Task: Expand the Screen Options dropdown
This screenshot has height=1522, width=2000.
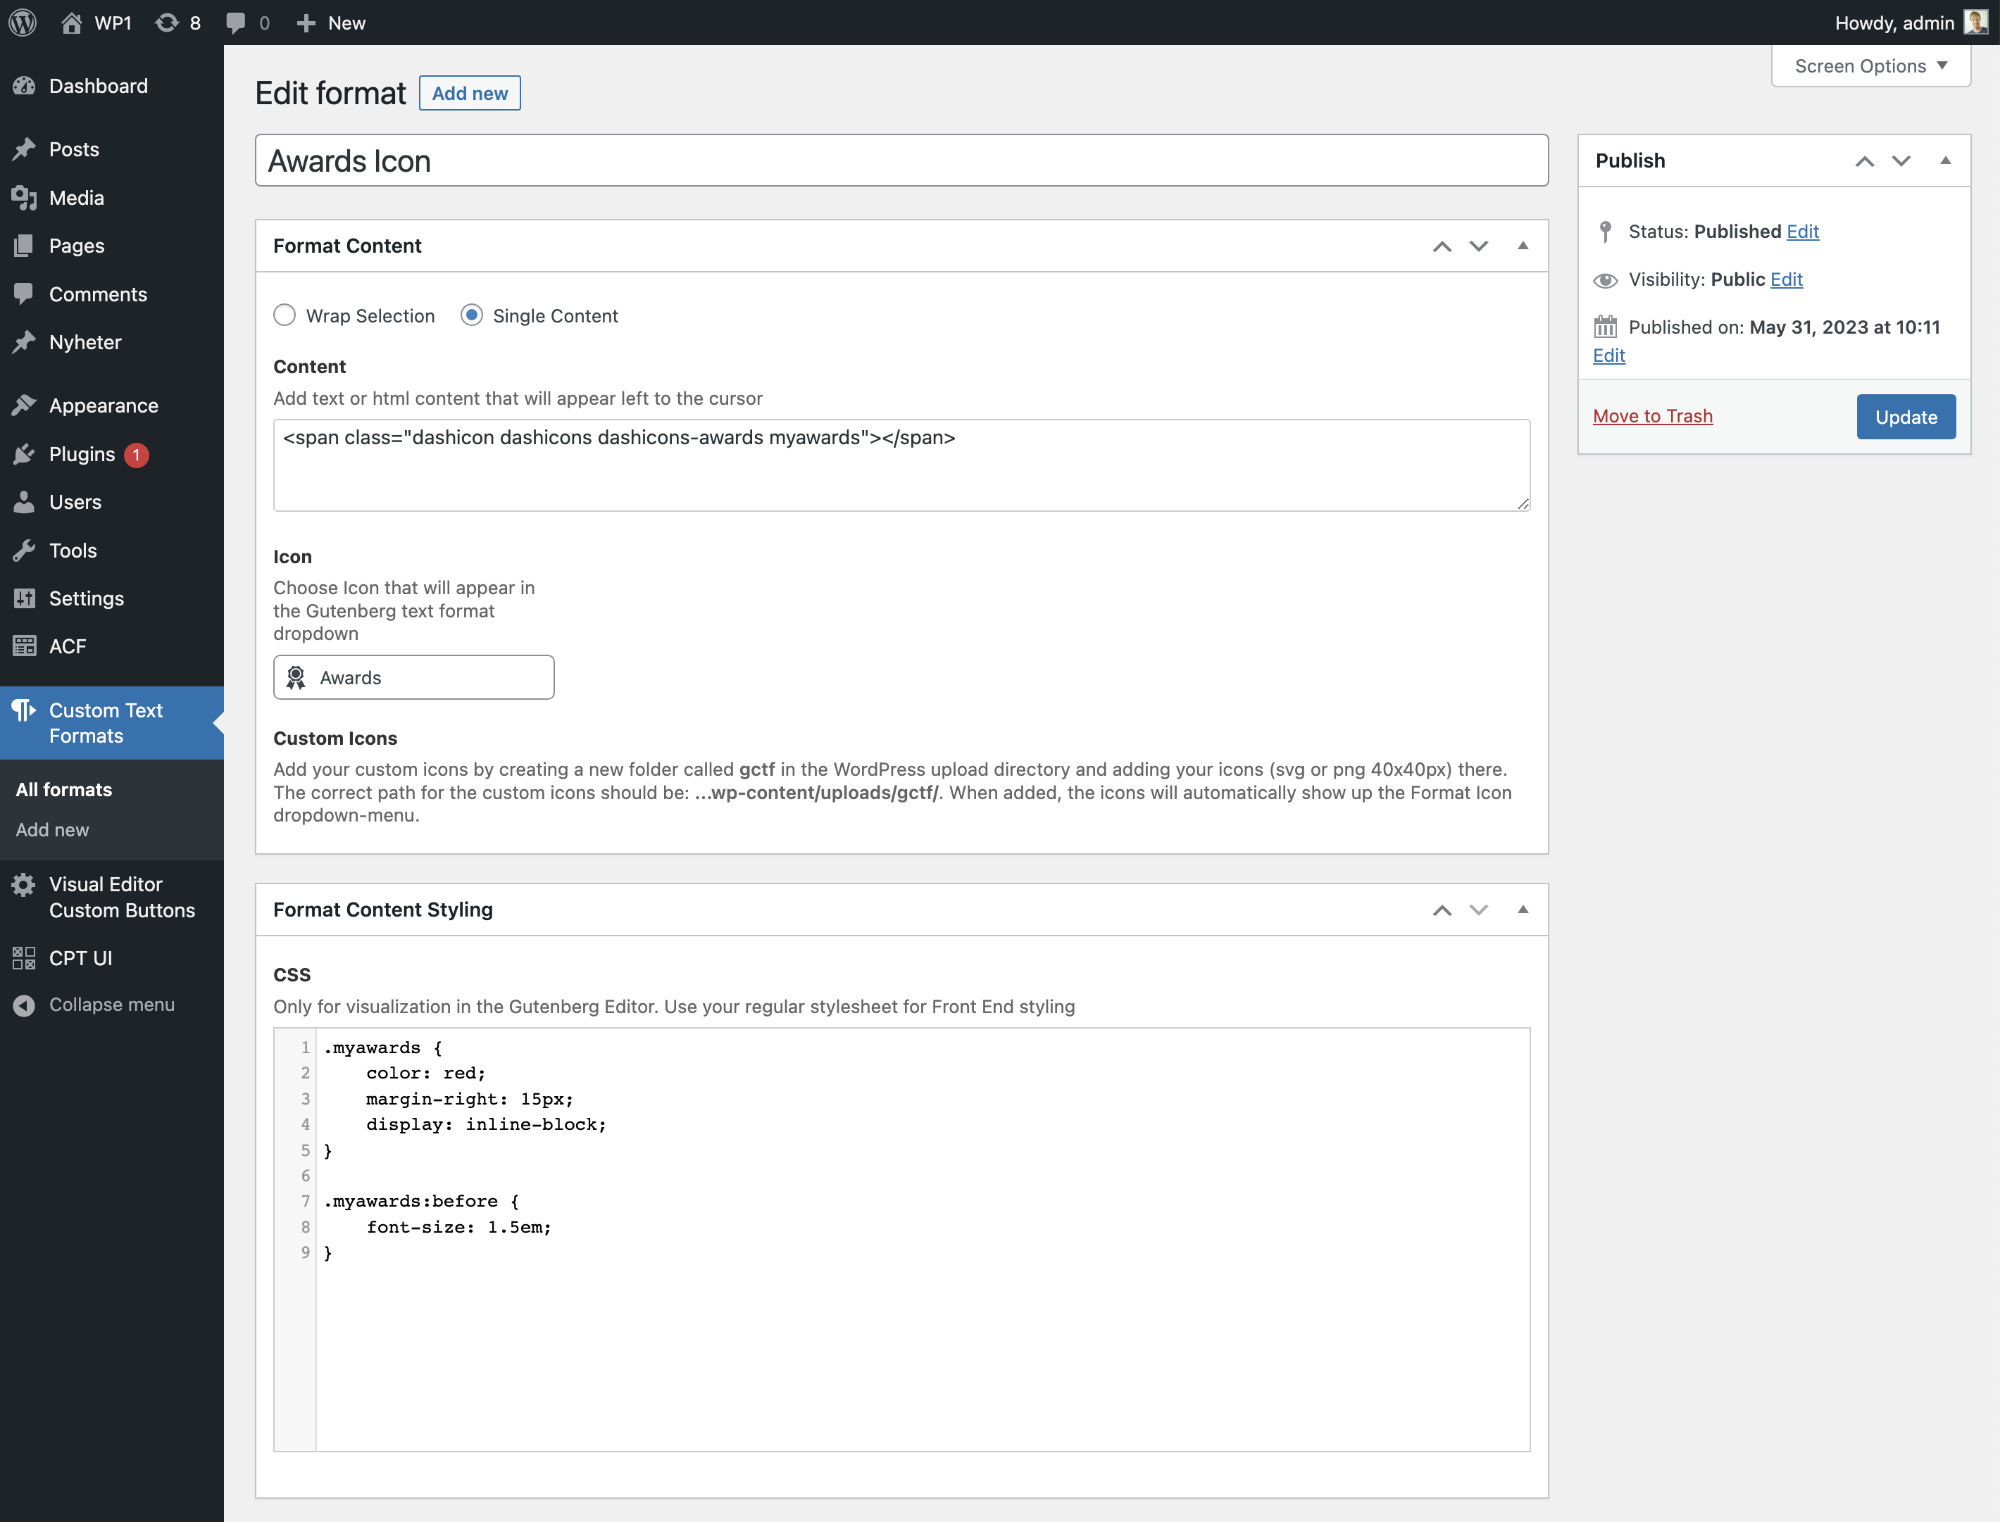Action: tap(1870, 66)
